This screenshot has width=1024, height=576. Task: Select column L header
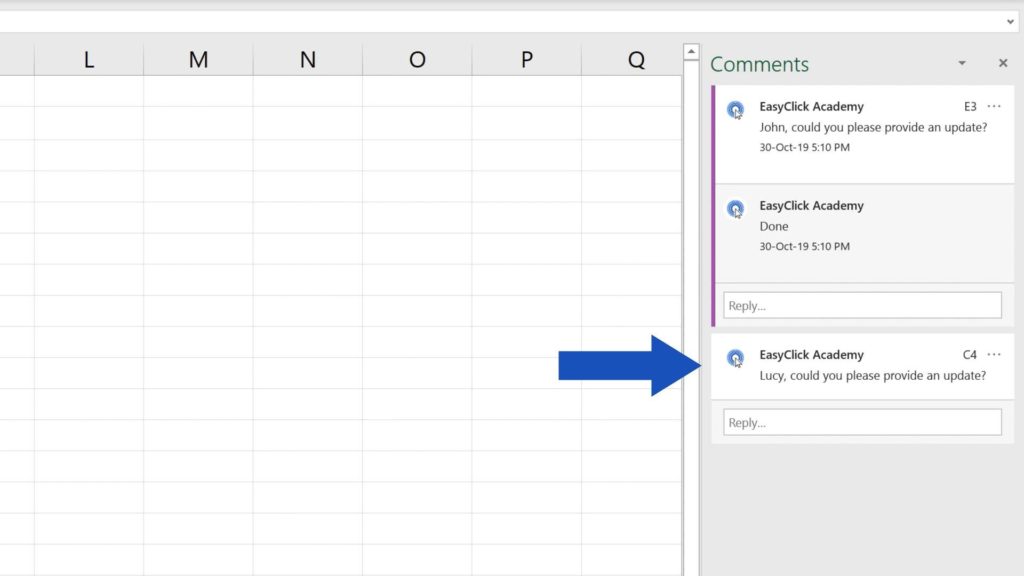click(x=88, y=60)
